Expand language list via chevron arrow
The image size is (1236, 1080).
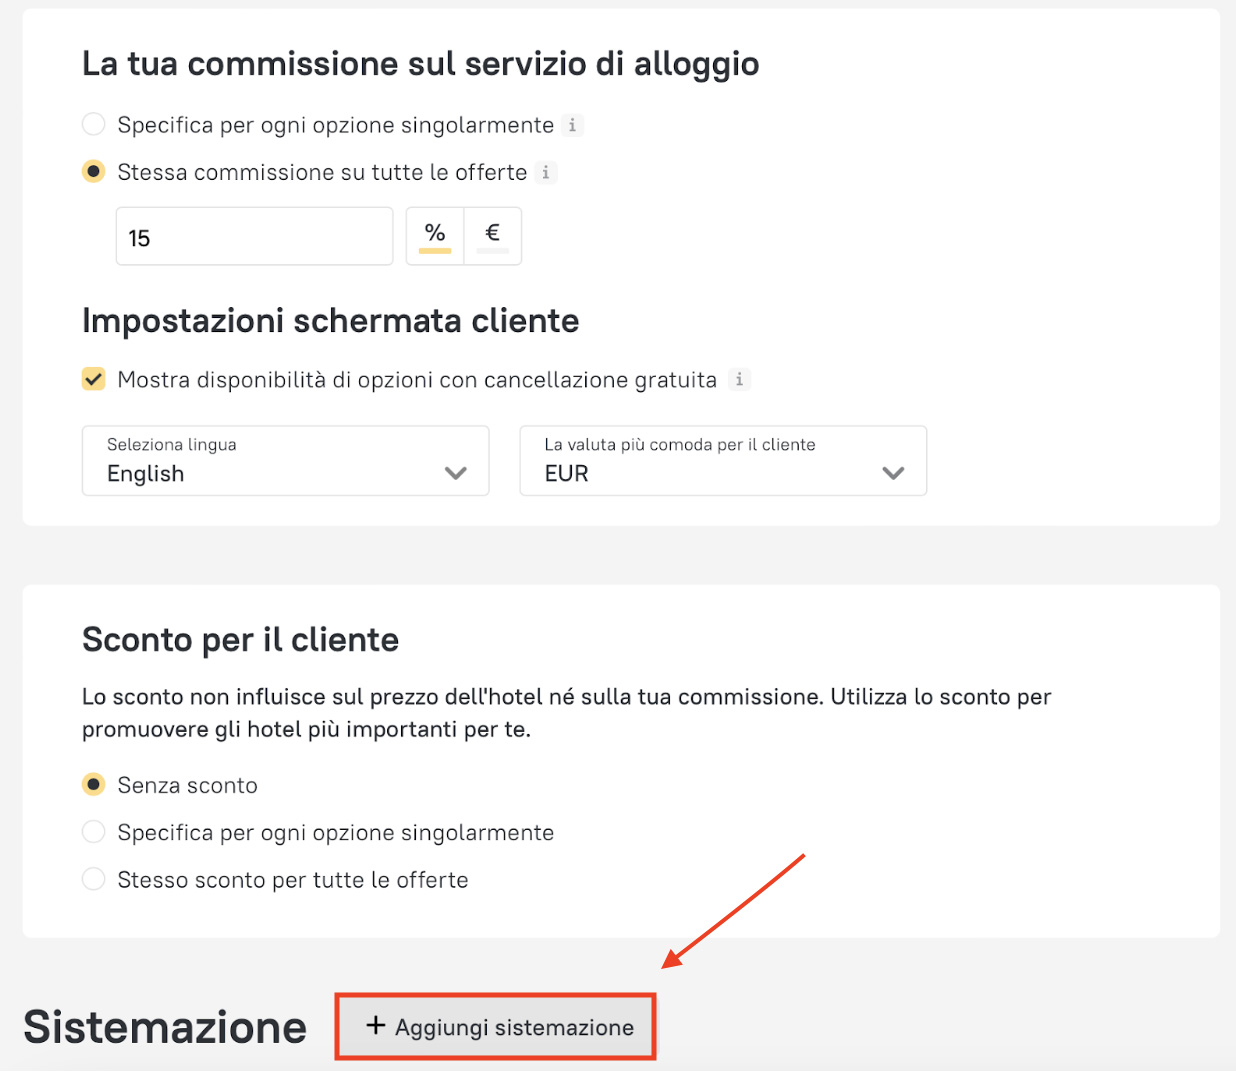[x=456, y=473]
